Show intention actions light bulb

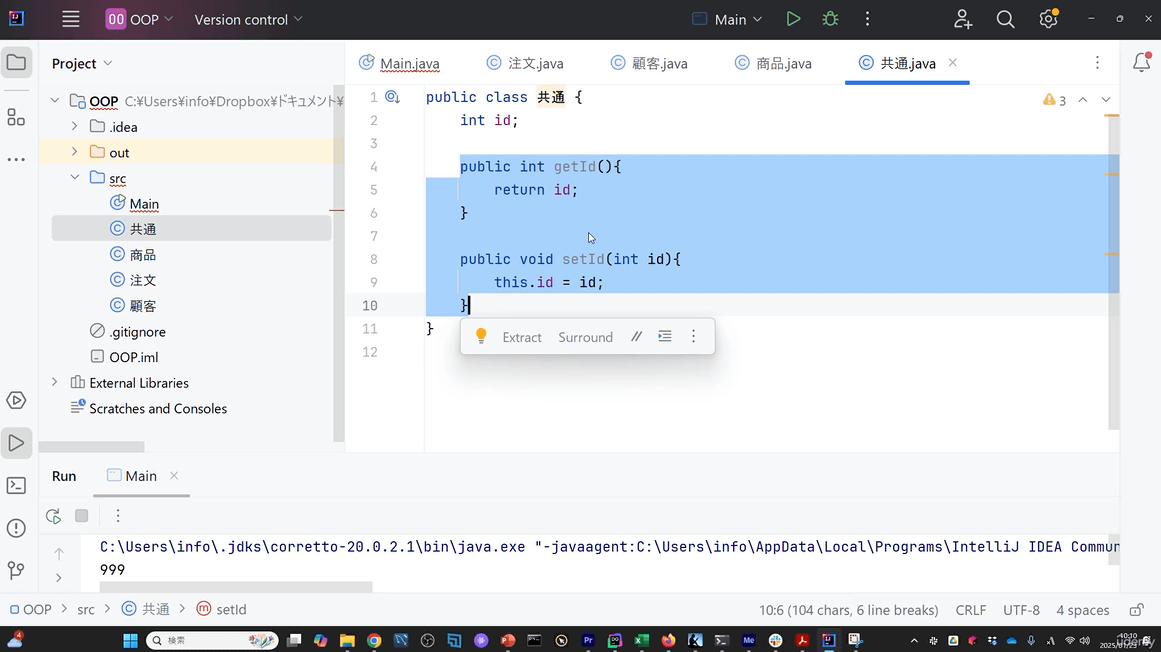tap(481, 337)
